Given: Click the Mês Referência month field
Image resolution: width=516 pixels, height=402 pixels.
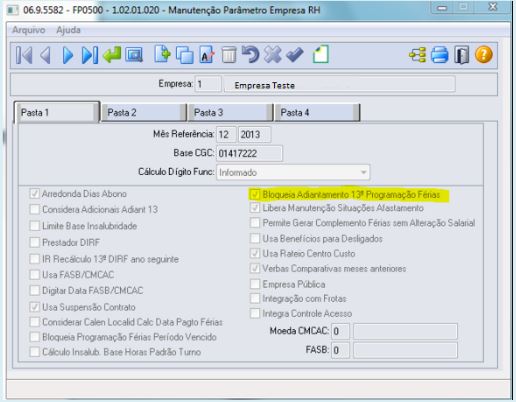Looking at the screenshot, I should click(x=226, y=135).
